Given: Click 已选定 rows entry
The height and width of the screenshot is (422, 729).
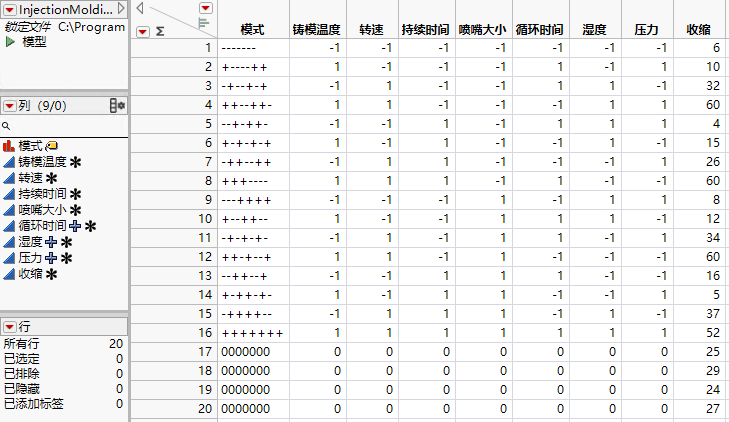Looking at the screenshot, I should pos(63,359).
